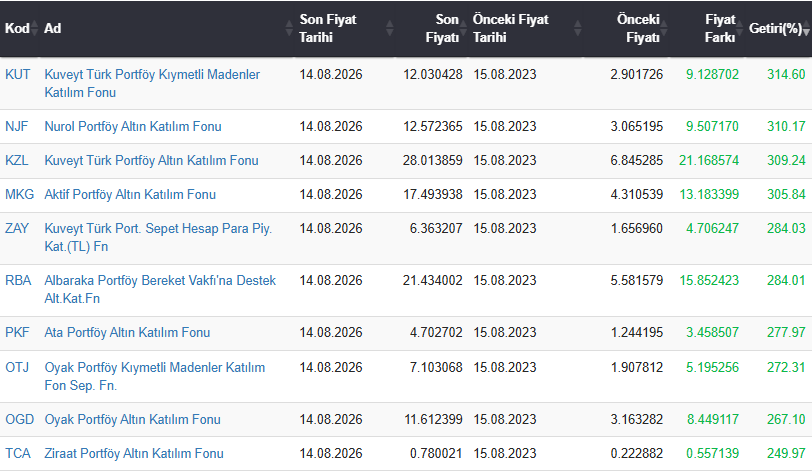The width and height of the screenshot is (812, 471).
Task: Open Ziraat Portföy Altın Katılım Fonu
Action: (x=134, y=453)
